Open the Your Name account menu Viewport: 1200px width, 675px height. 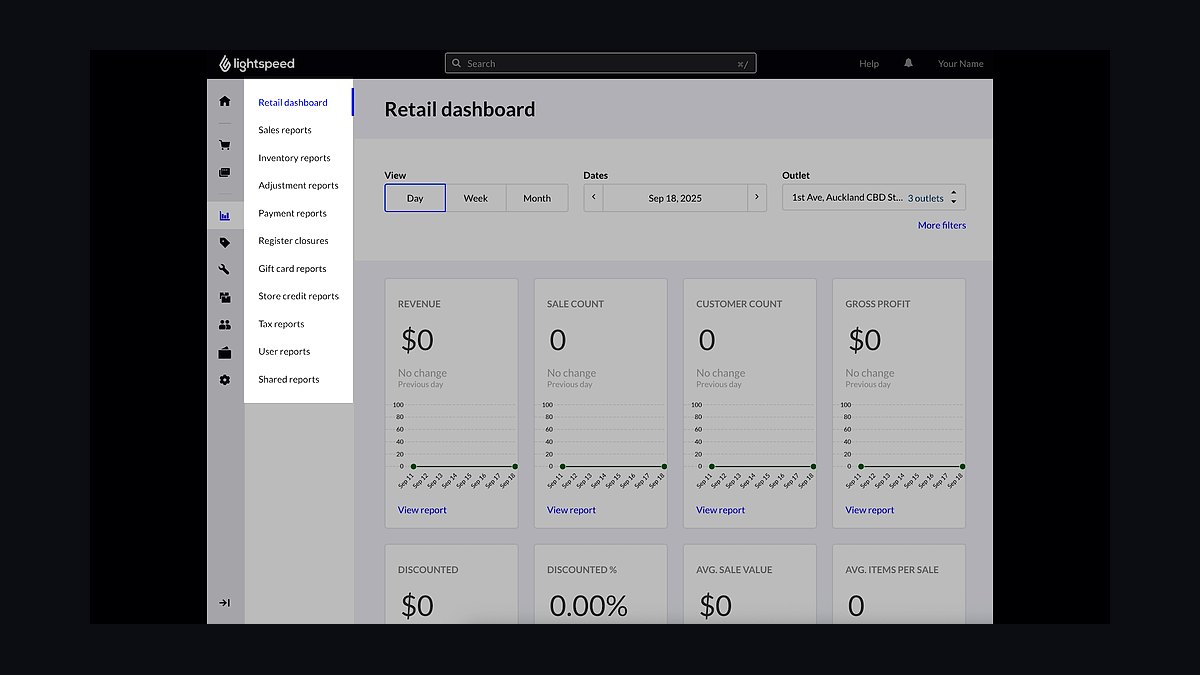tap(961, 64)
